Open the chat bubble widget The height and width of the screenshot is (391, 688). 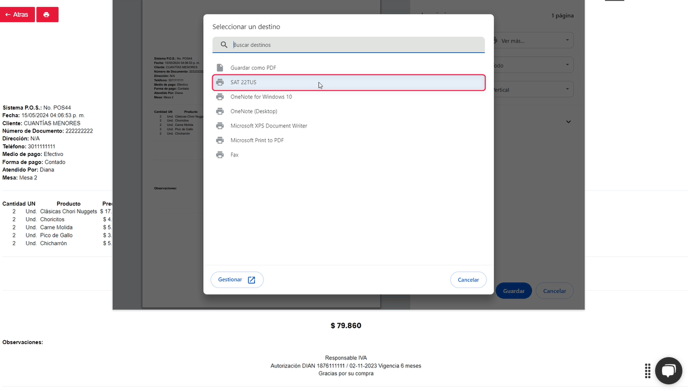tap(668, 371)
